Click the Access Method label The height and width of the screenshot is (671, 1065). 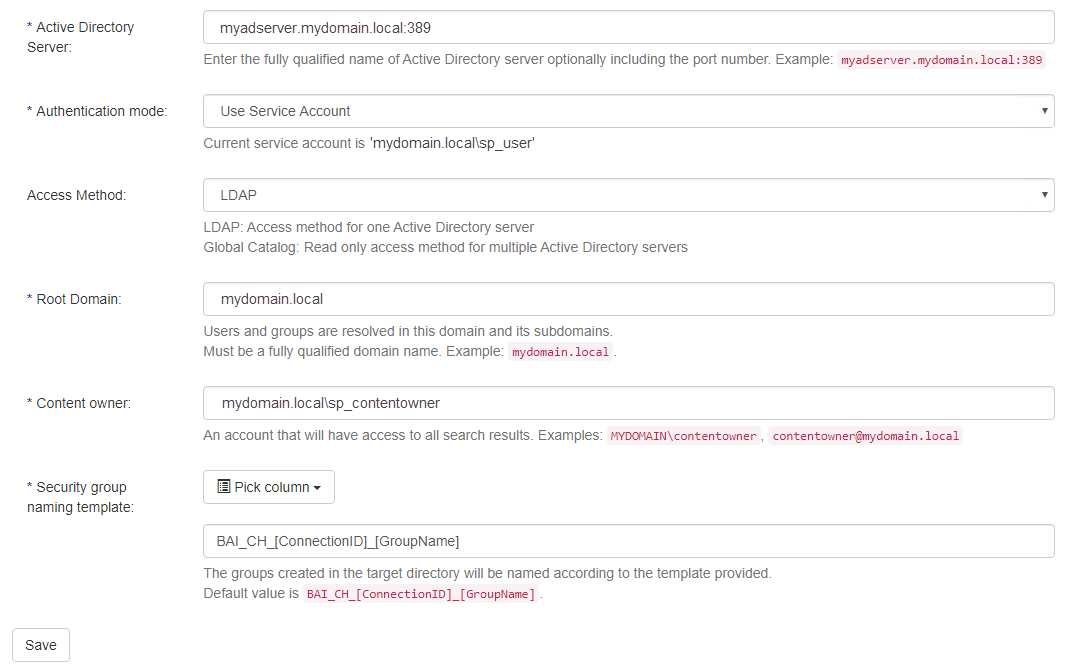(76, 195)
